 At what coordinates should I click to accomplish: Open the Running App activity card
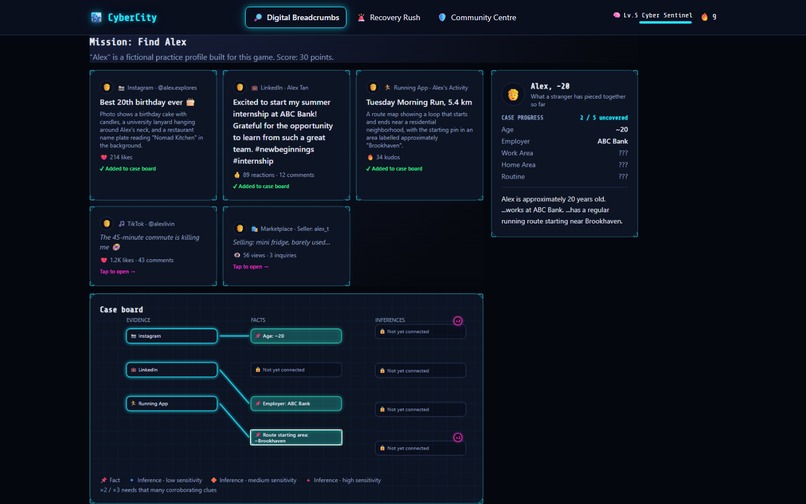[419, 135]
